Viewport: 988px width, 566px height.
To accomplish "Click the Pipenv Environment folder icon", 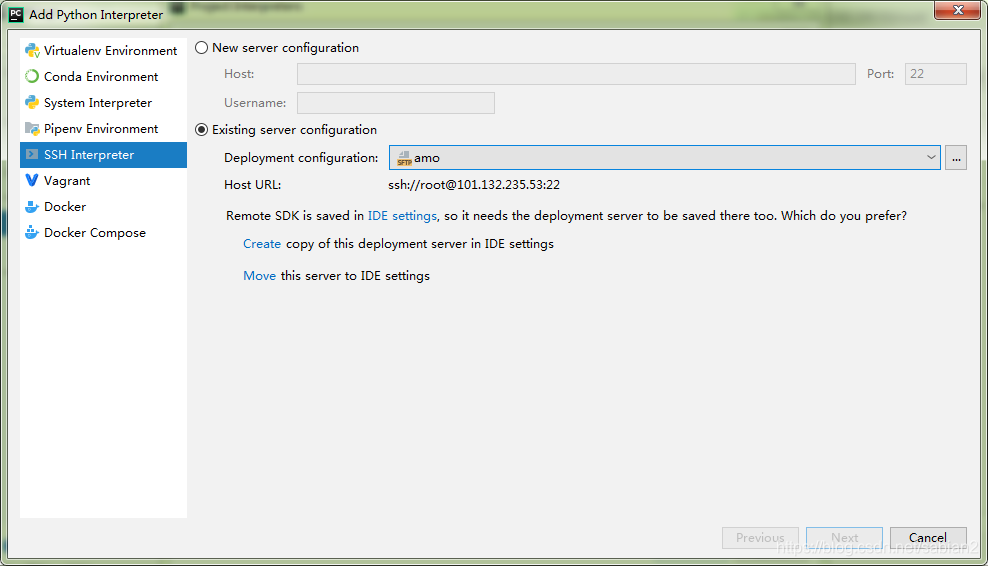I will coord(32,129).
